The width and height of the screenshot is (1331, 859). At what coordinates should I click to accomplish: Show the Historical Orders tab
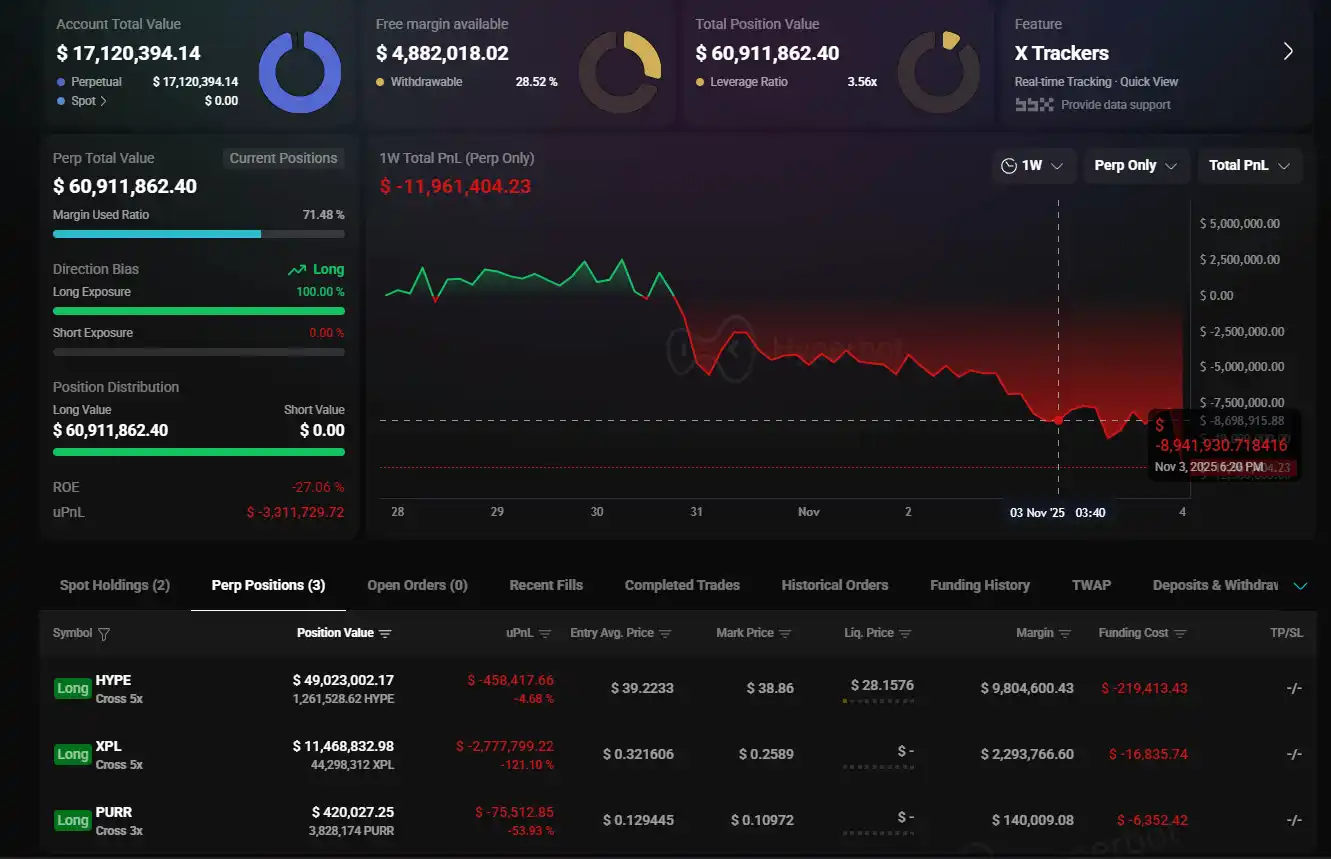click(x=835, y=585)
